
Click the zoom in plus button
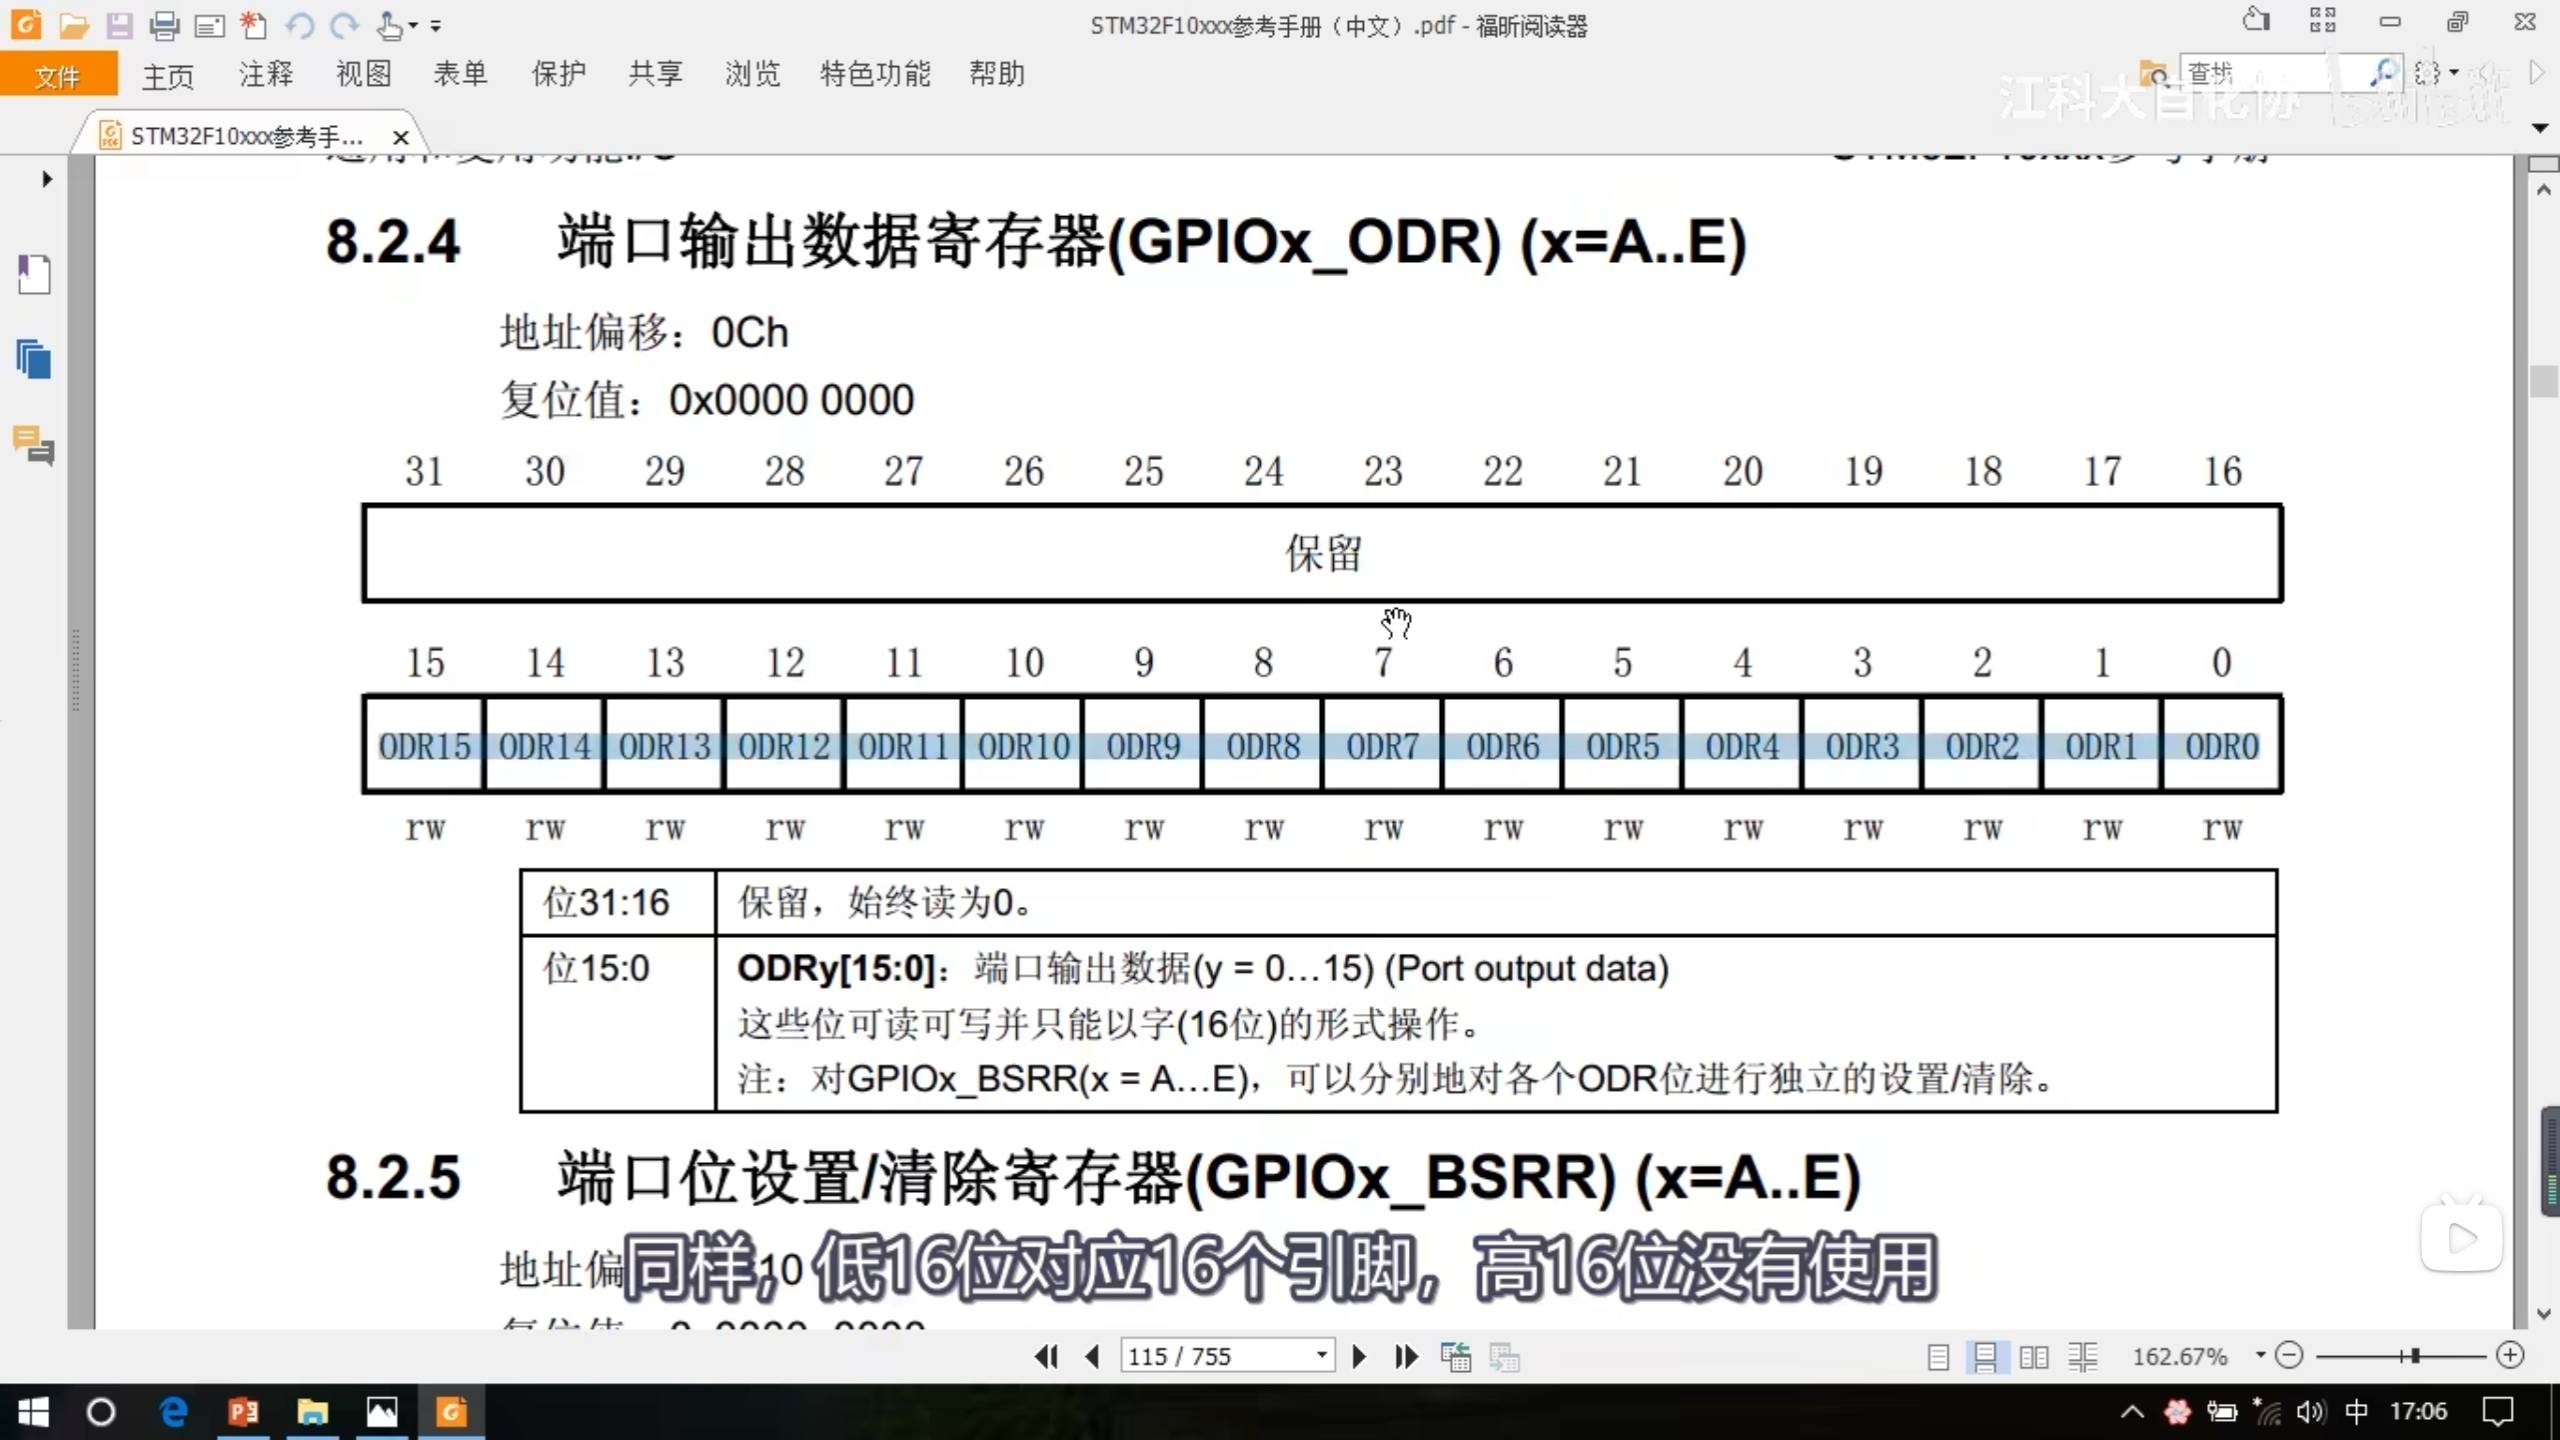(x=2511, y=1355)
